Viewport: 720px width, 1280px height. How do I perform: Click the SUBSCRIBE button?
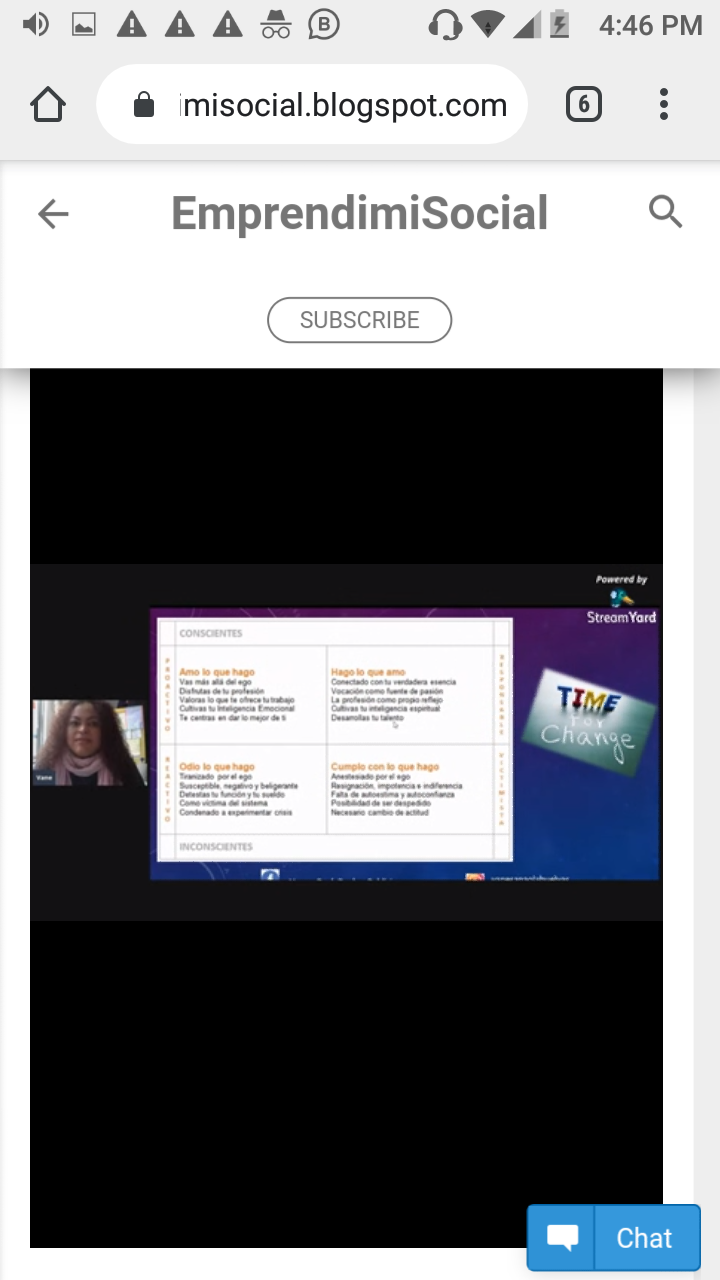(x=360, y=320)
